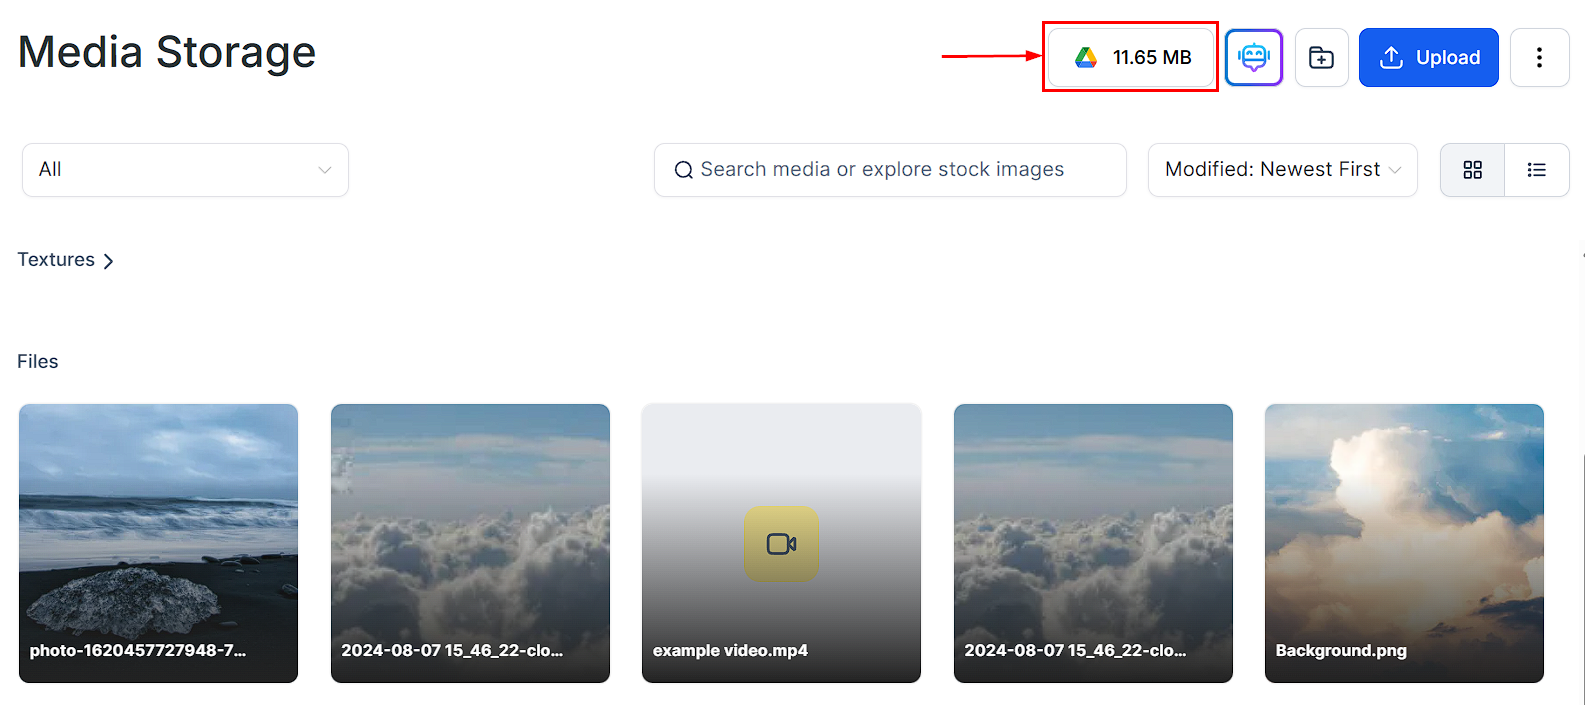Click the video camera icon on example video.mp4

[x=781, y=544]
